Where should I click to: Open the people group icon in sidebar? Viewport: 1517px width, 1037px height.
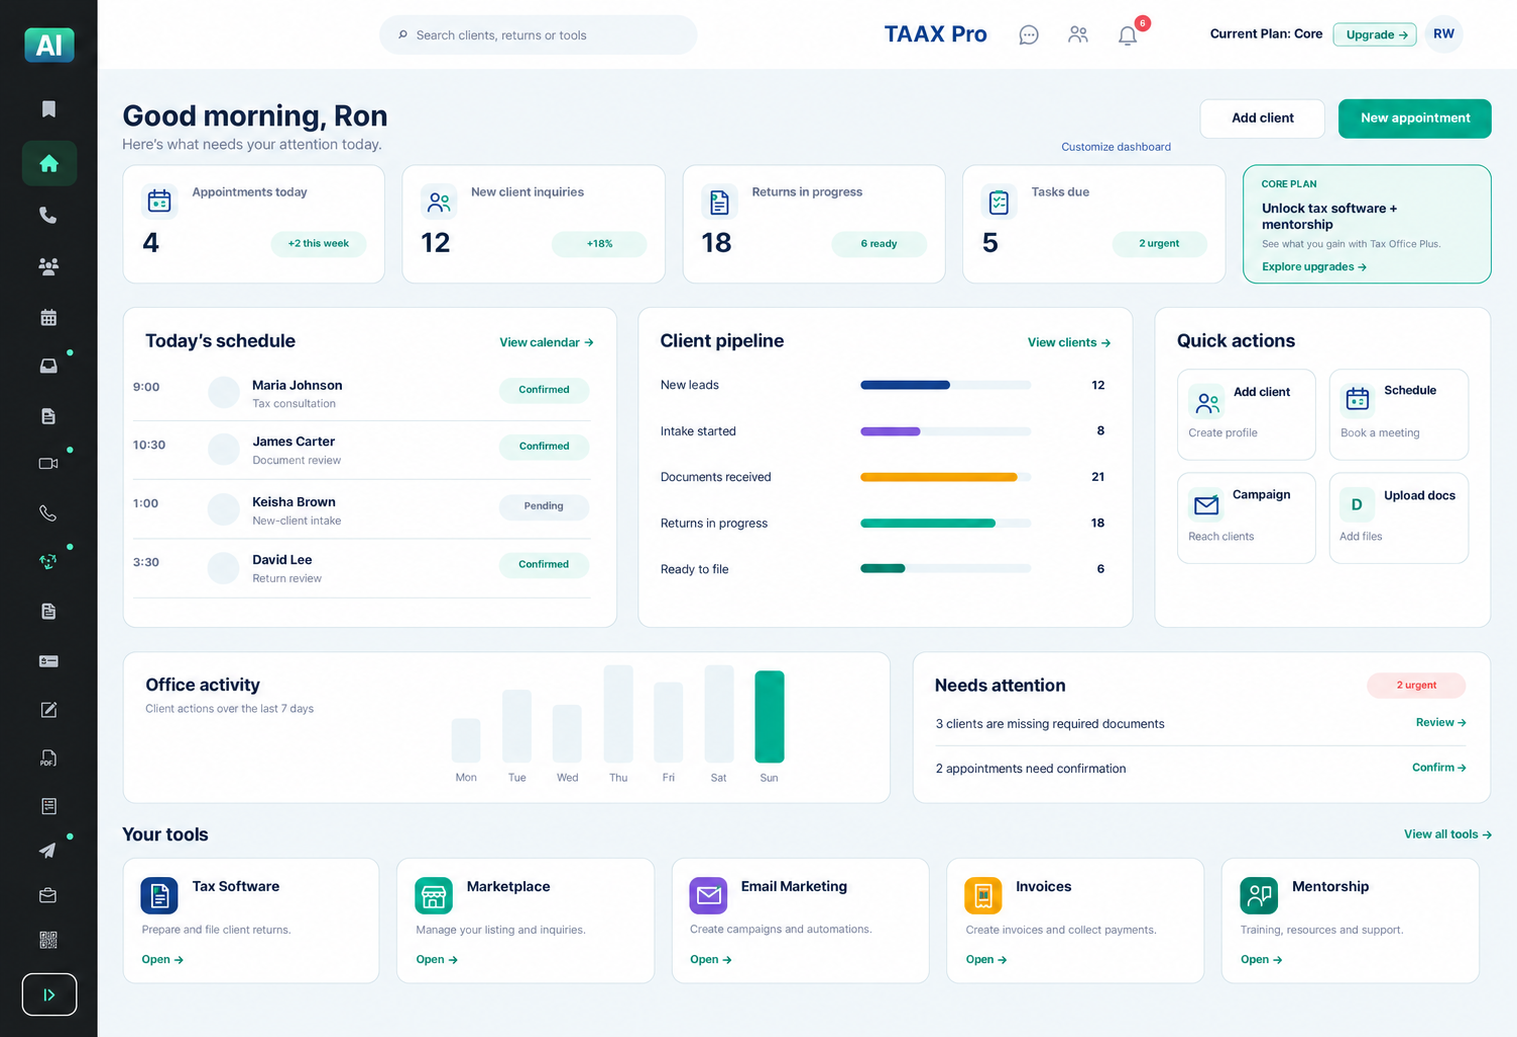pos(48,266)
